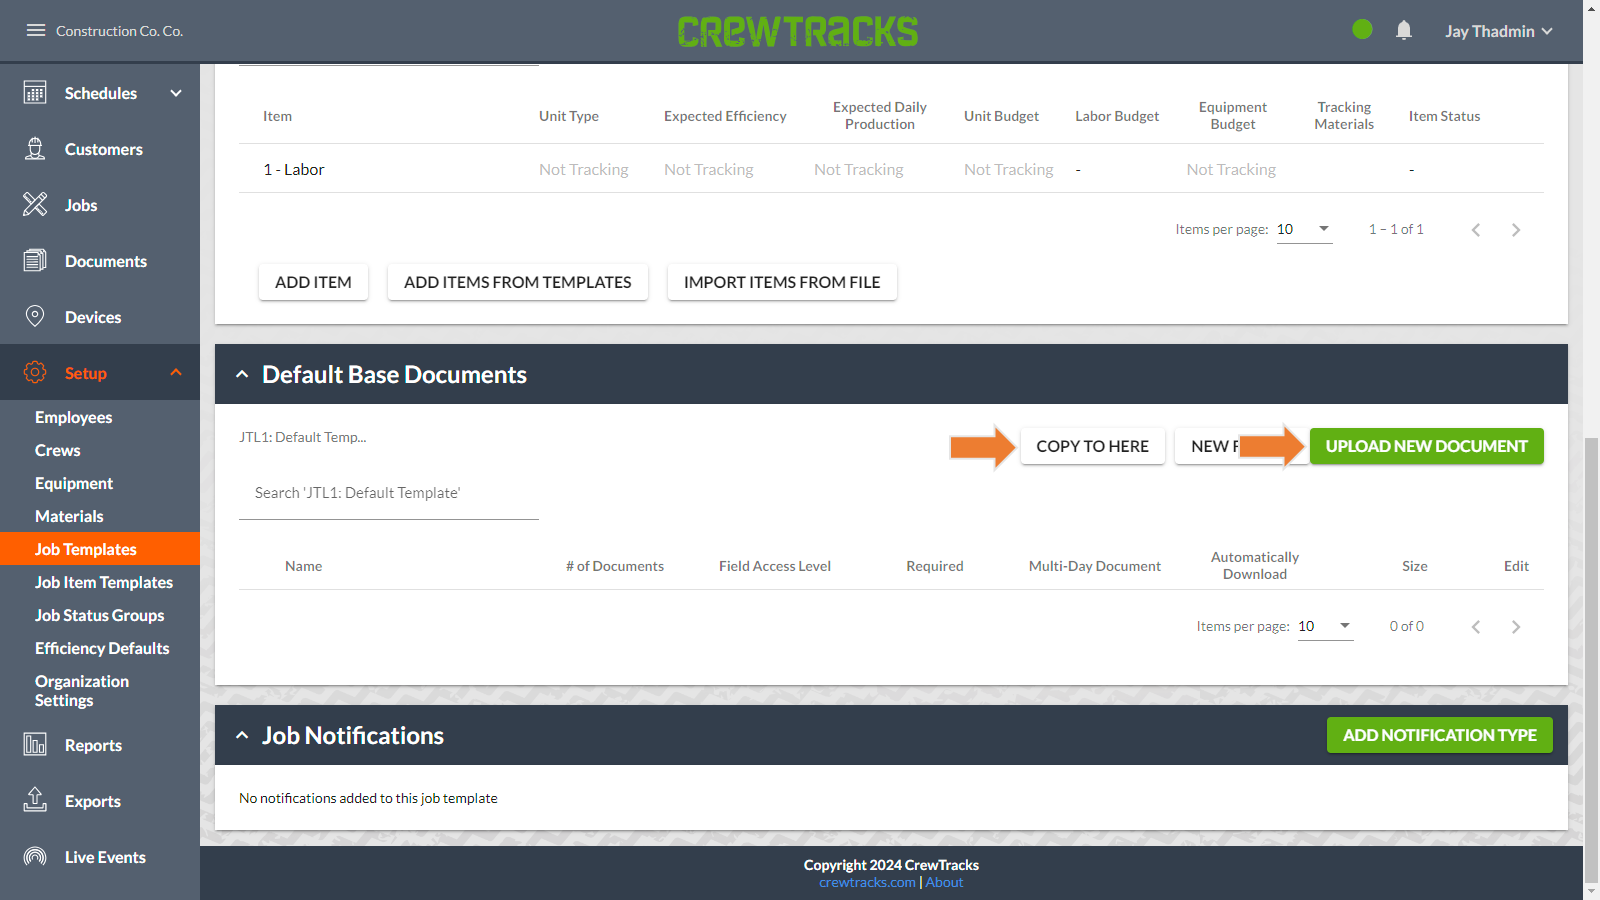Collapse the Setup menu chevron
The height and width of the screenshot is (900, 1600).
pyautogui.click(x=176, y=373)
